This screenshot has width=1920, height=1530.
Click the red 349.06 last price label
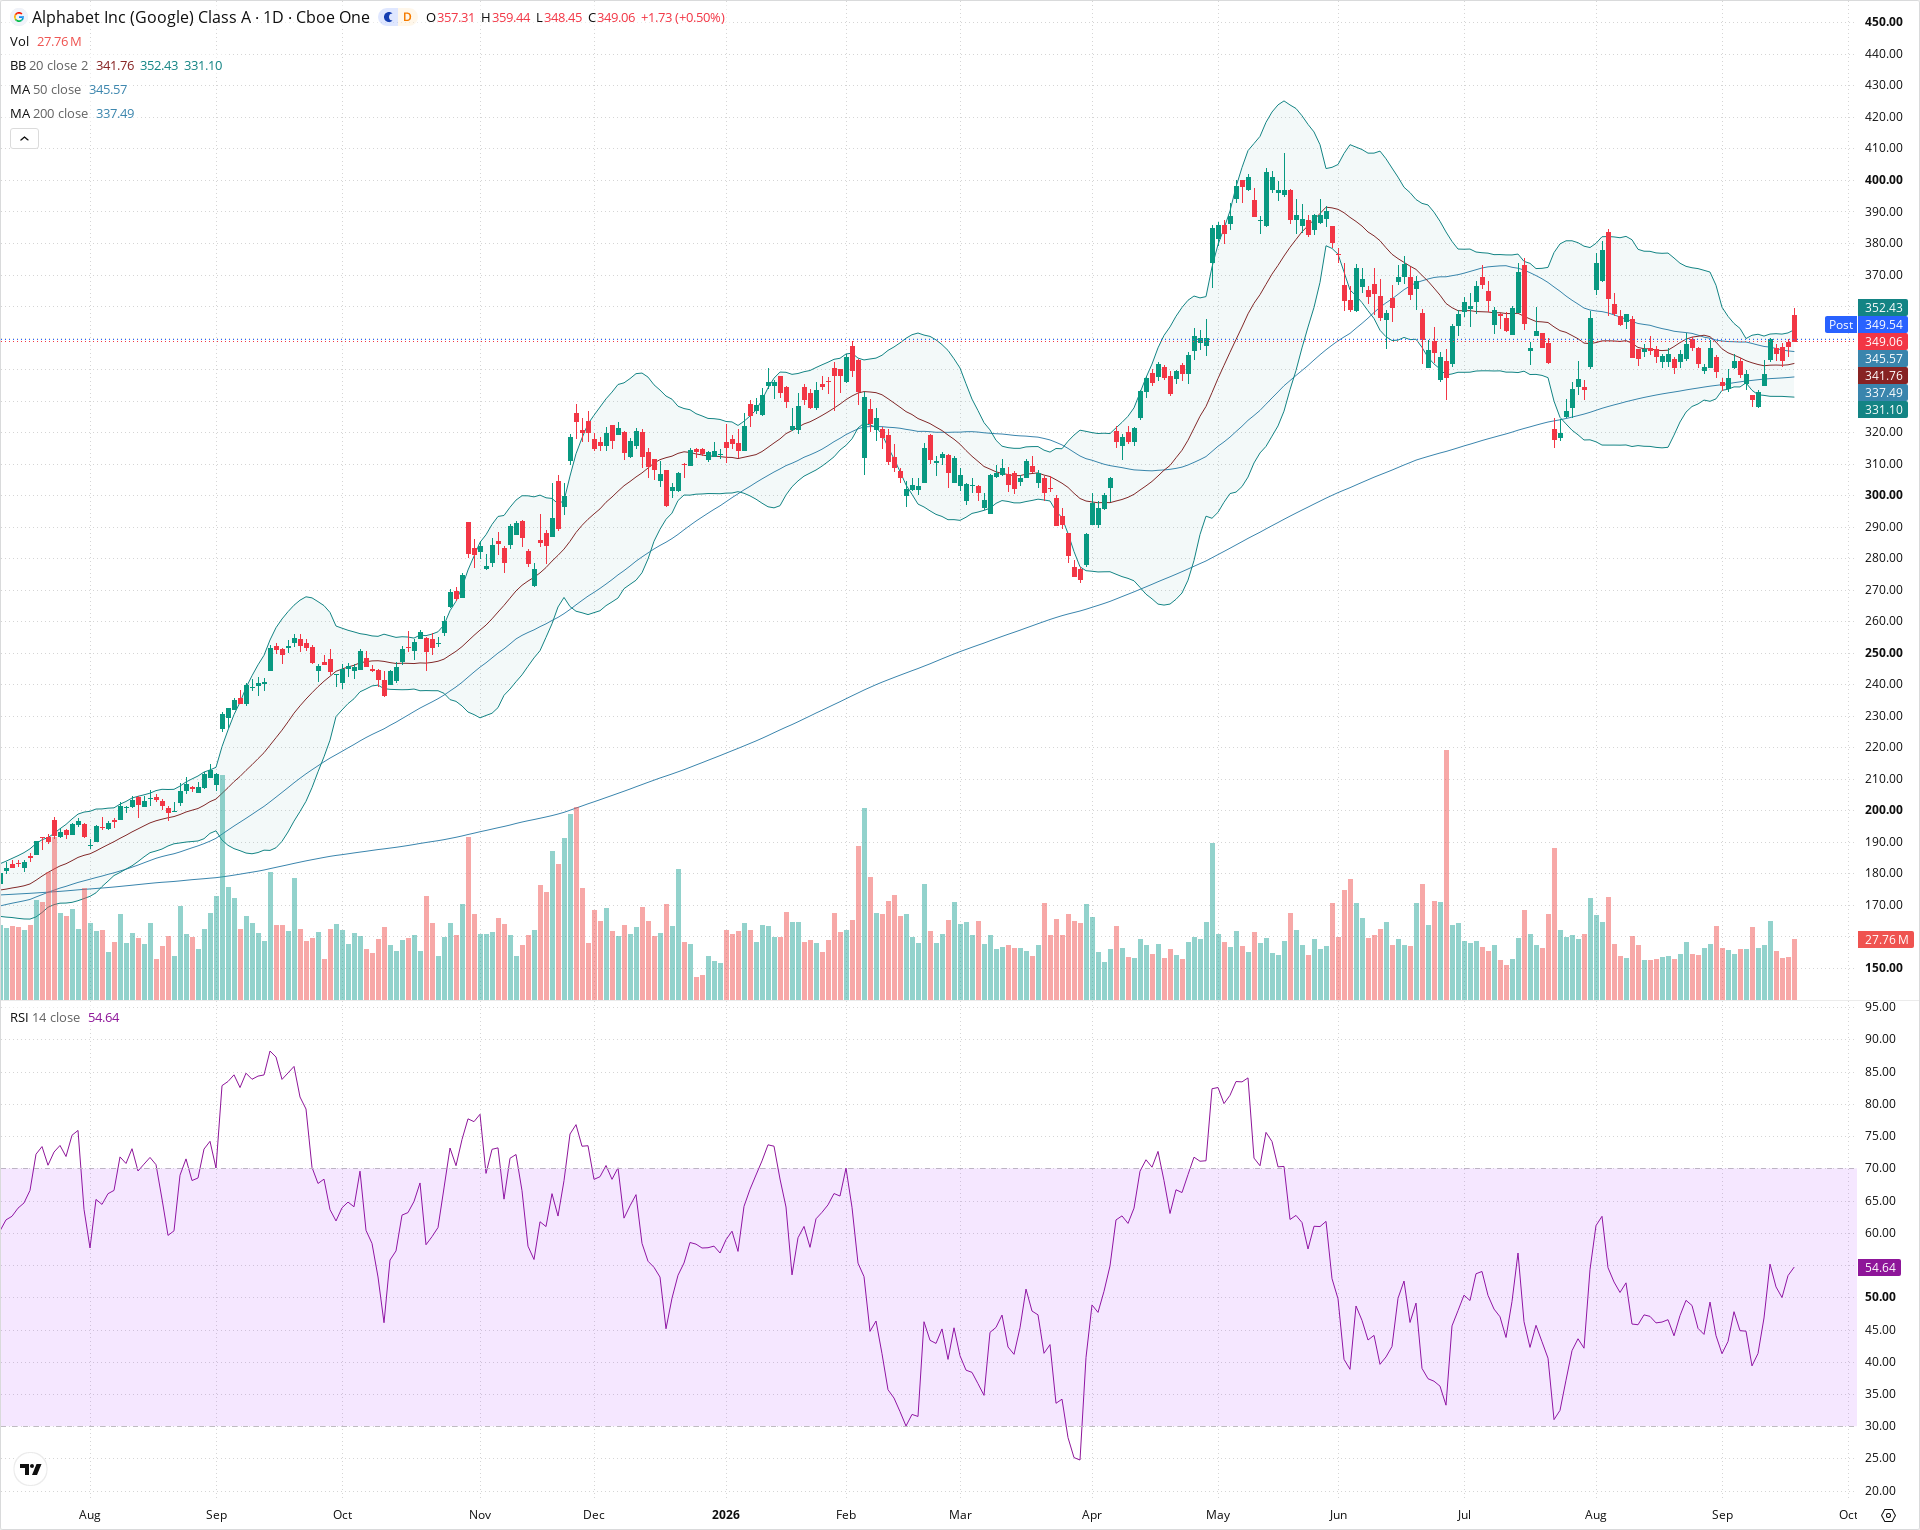click(x=1884, y=342)
